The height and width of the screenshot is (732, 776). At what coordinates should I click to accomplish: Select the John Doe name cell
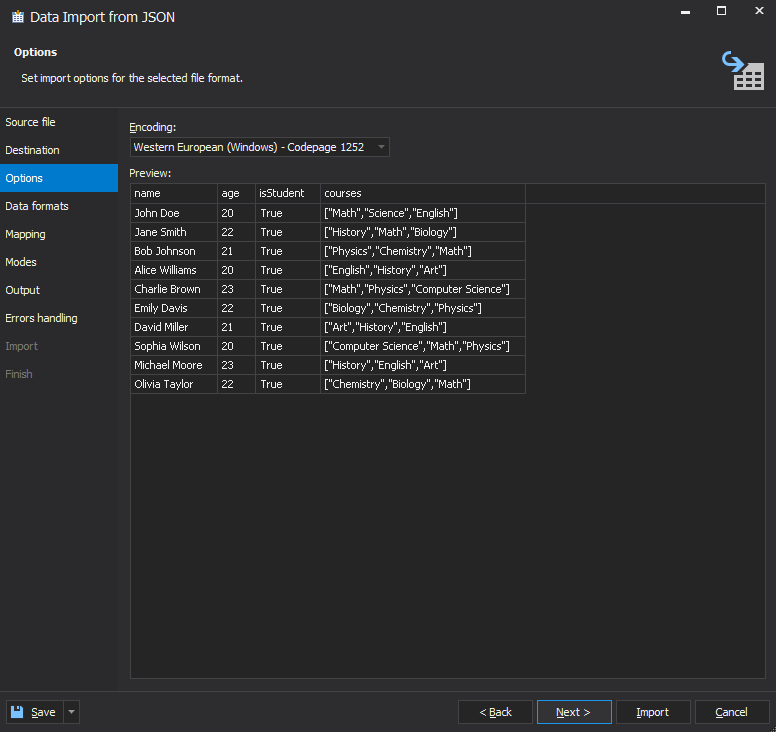coord(174,213)
